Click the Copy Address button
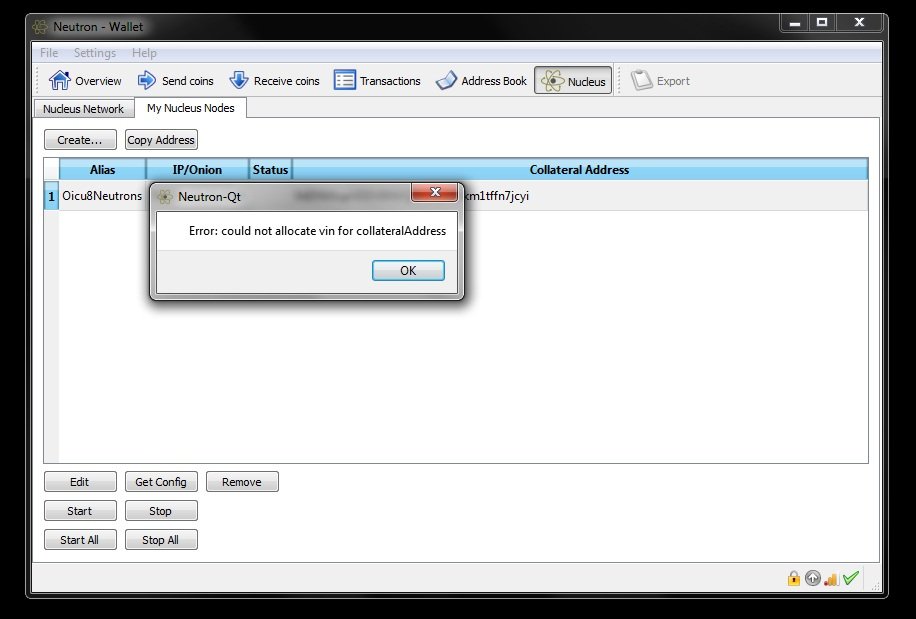The height and width of the screenshot is (619, 916). click(161, 140)
